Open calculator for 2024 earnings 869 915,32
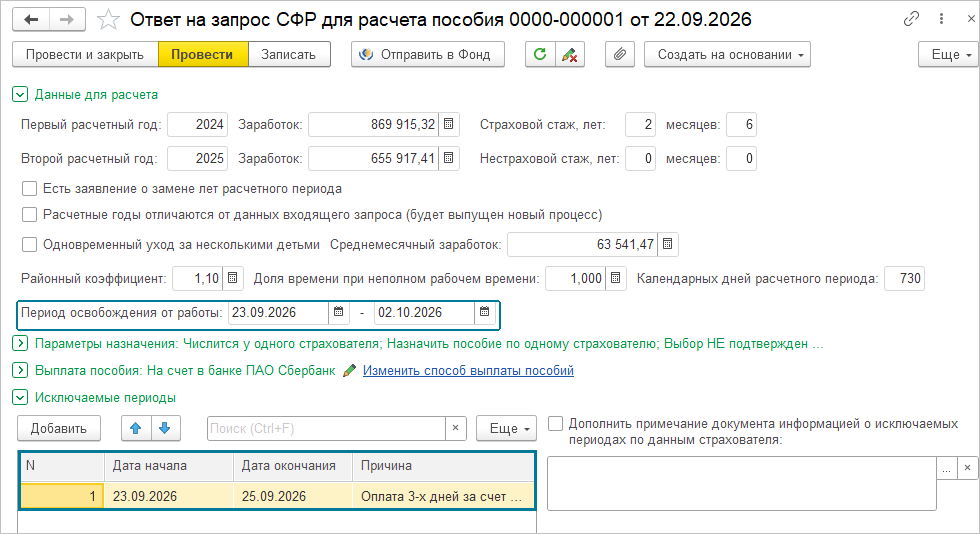 click(x=449, y=124)
